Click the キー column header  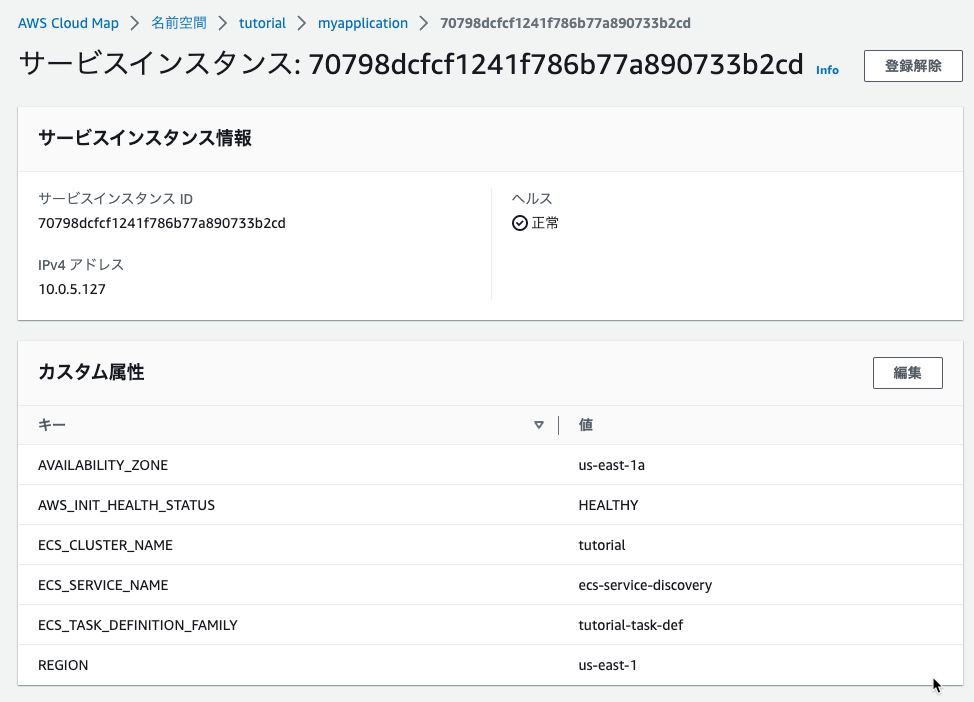(x=52, y=425)
